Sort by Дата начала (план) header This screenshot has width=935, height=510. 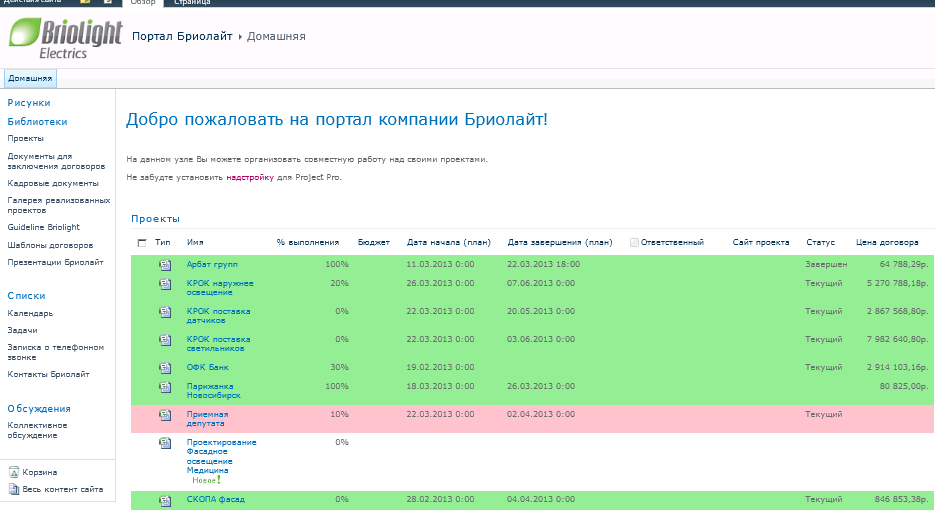coord(448,242)
